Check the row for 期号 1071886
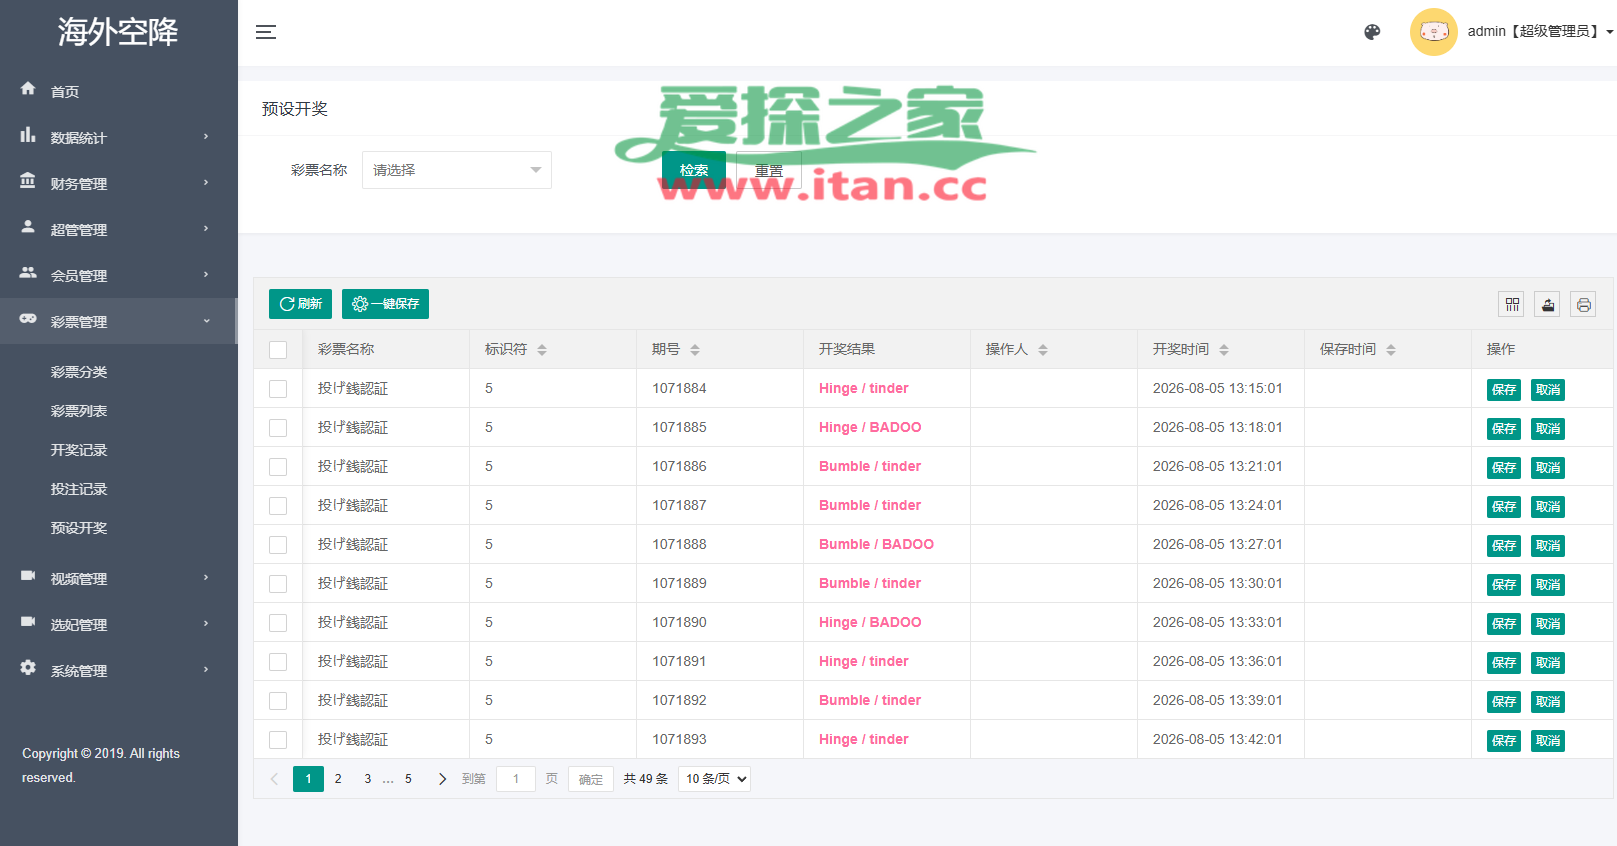Viewport: 1617px width, 846px height. [x=278, y=467]
